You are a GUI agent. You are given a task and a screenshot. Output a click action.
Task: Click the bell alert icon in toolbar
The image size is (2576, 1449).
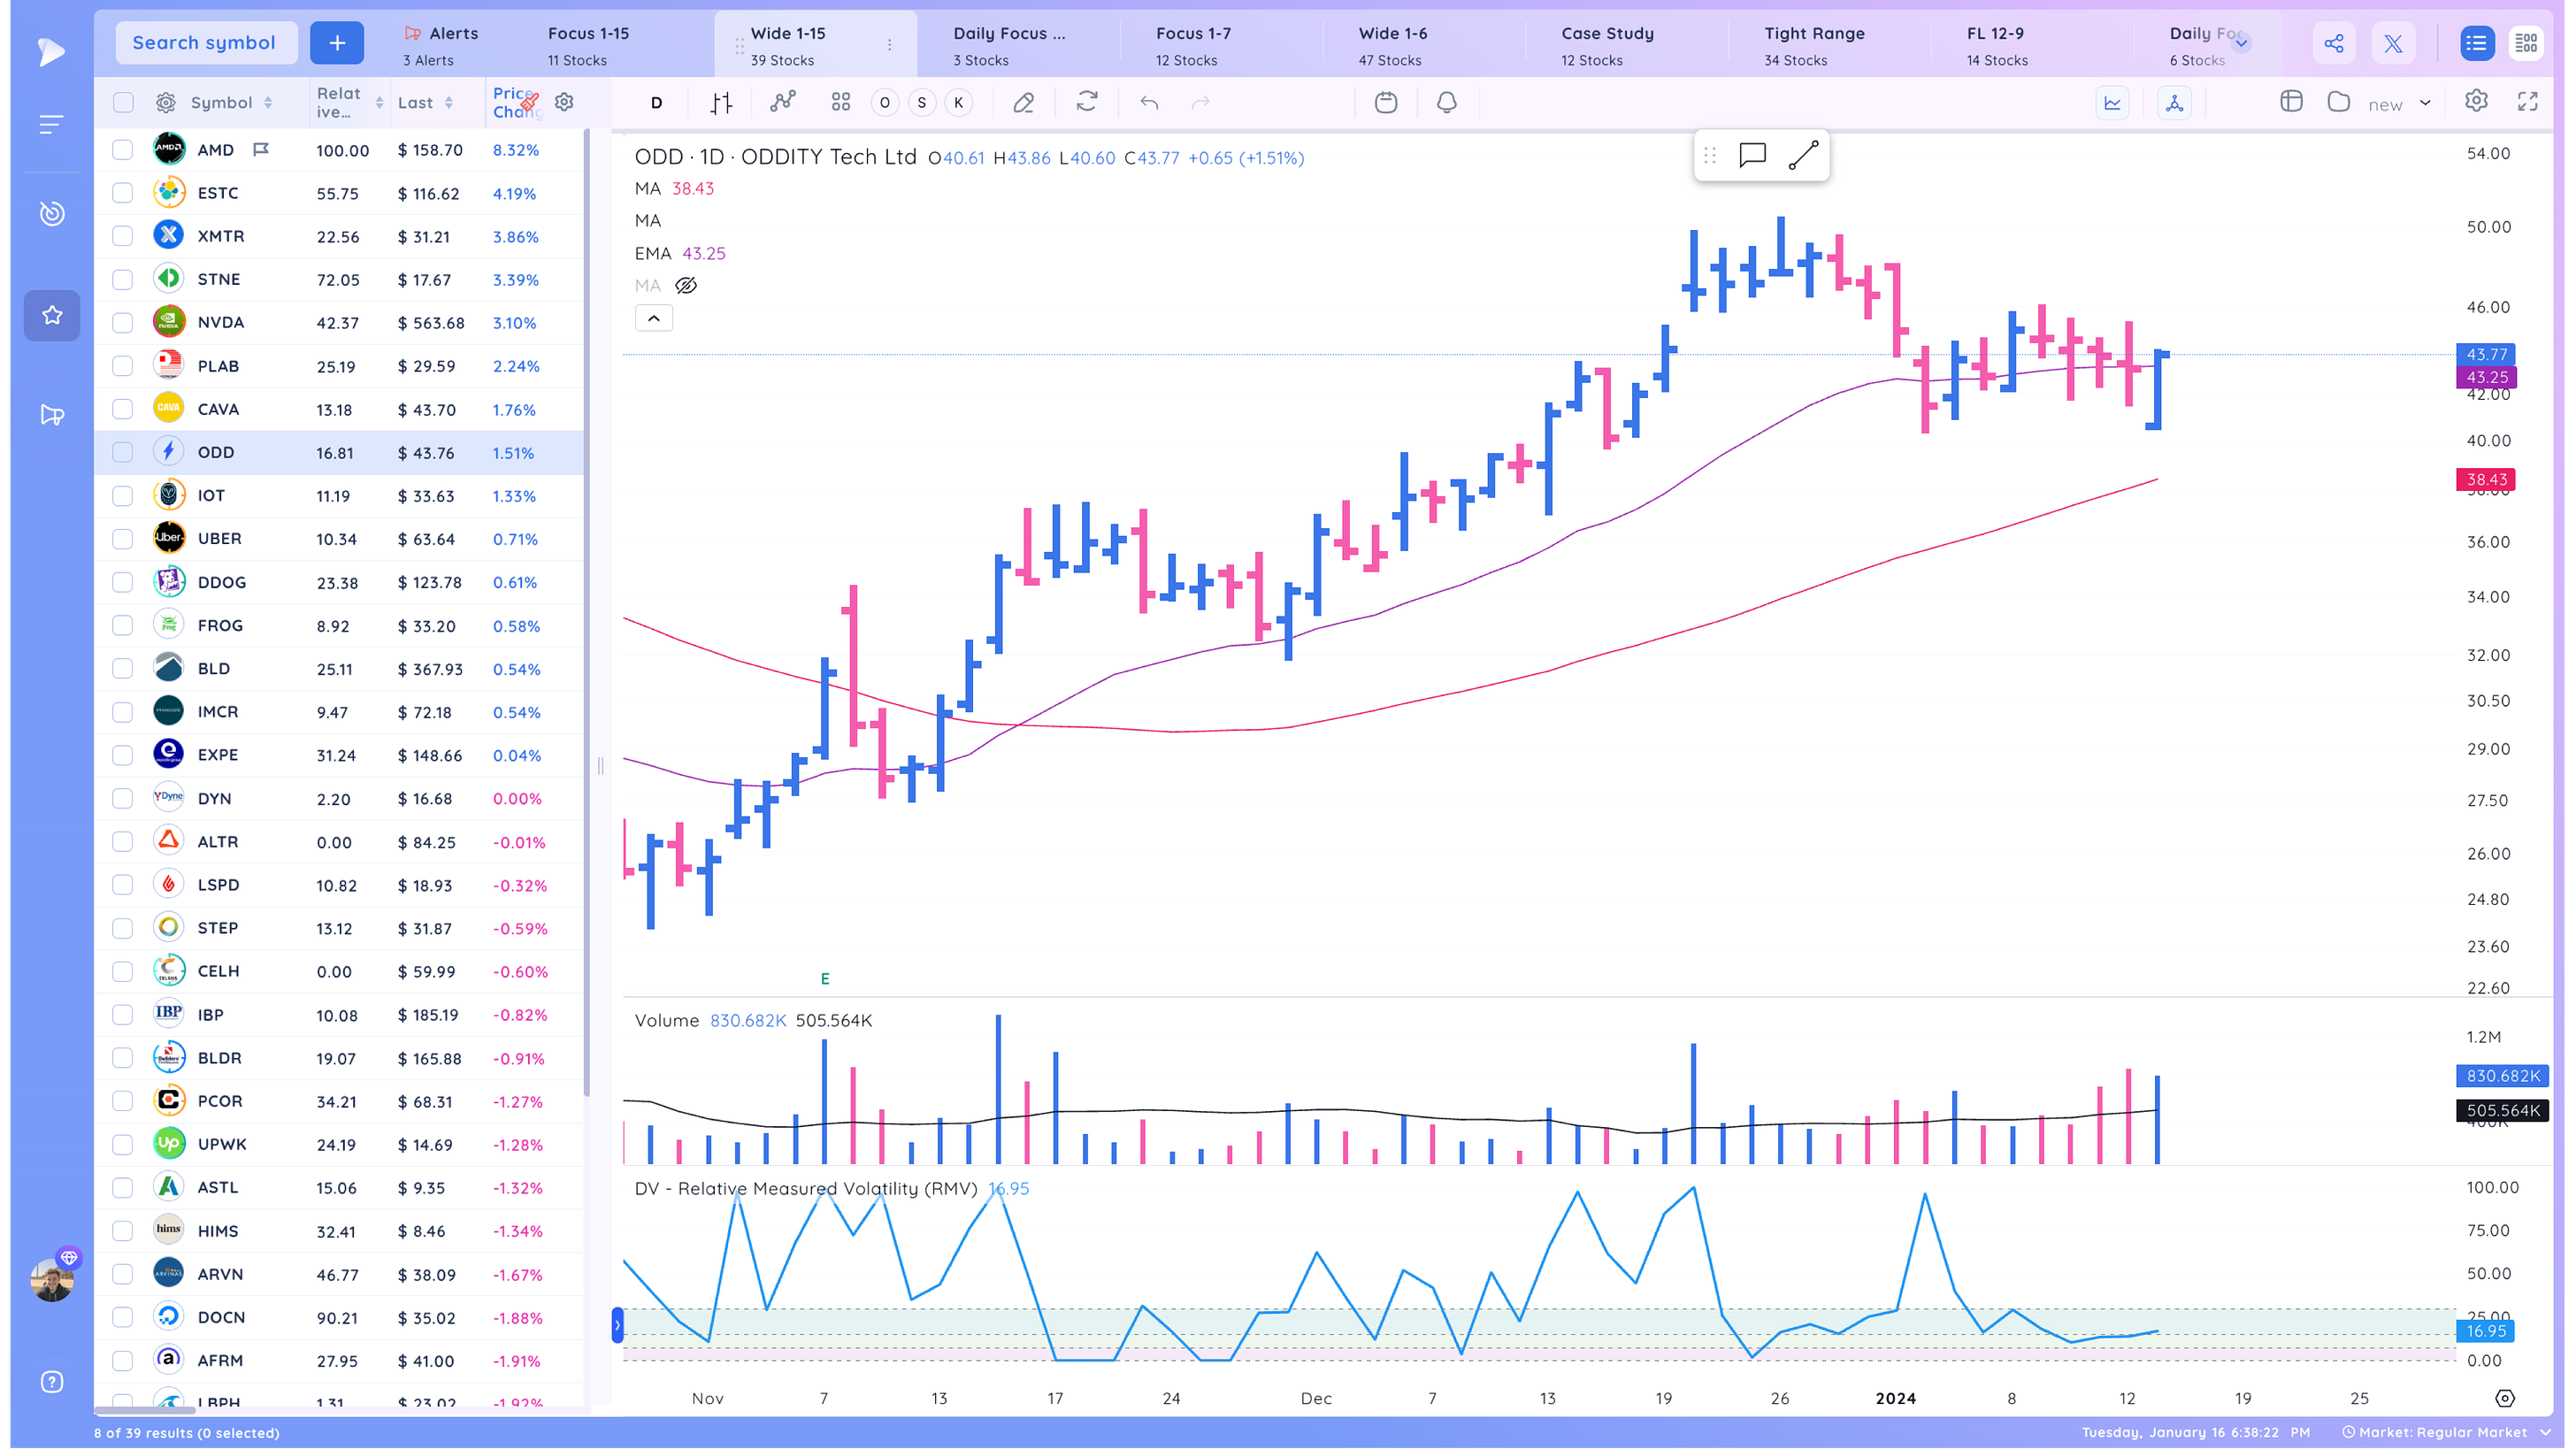pos(1447,102)
